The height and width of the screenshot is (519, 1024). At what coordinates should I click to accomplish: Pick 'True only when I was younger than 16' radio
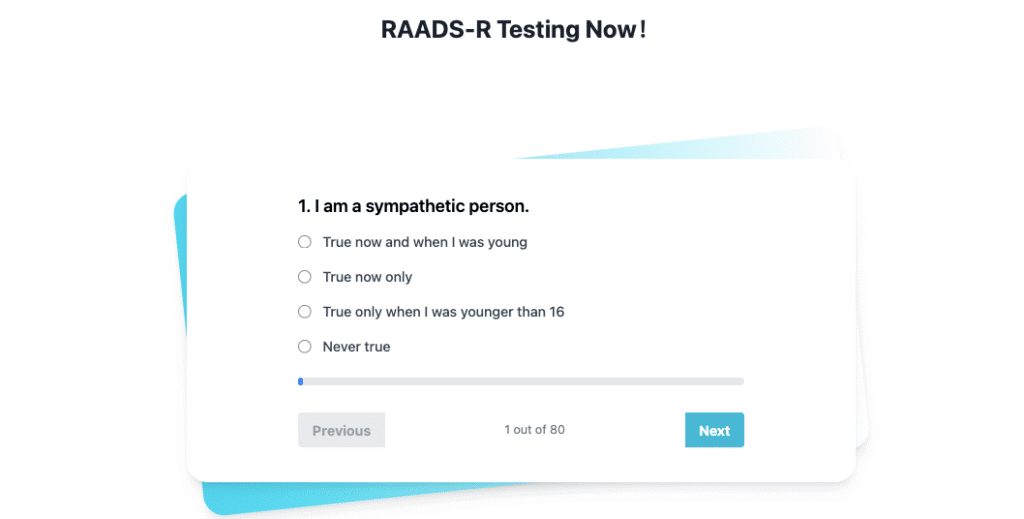click(305, 312)
